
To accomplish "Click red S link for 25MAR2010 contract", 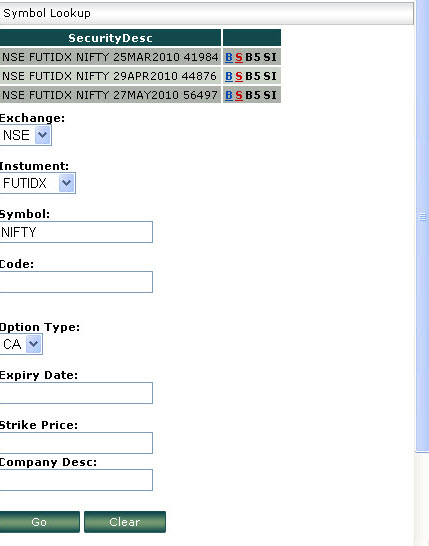I will tap(239, 57).
